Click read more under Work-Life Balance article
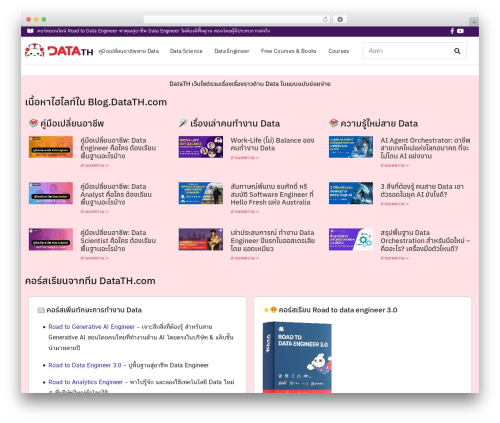This screenshot has height=423, width=500. pos(244,157)
